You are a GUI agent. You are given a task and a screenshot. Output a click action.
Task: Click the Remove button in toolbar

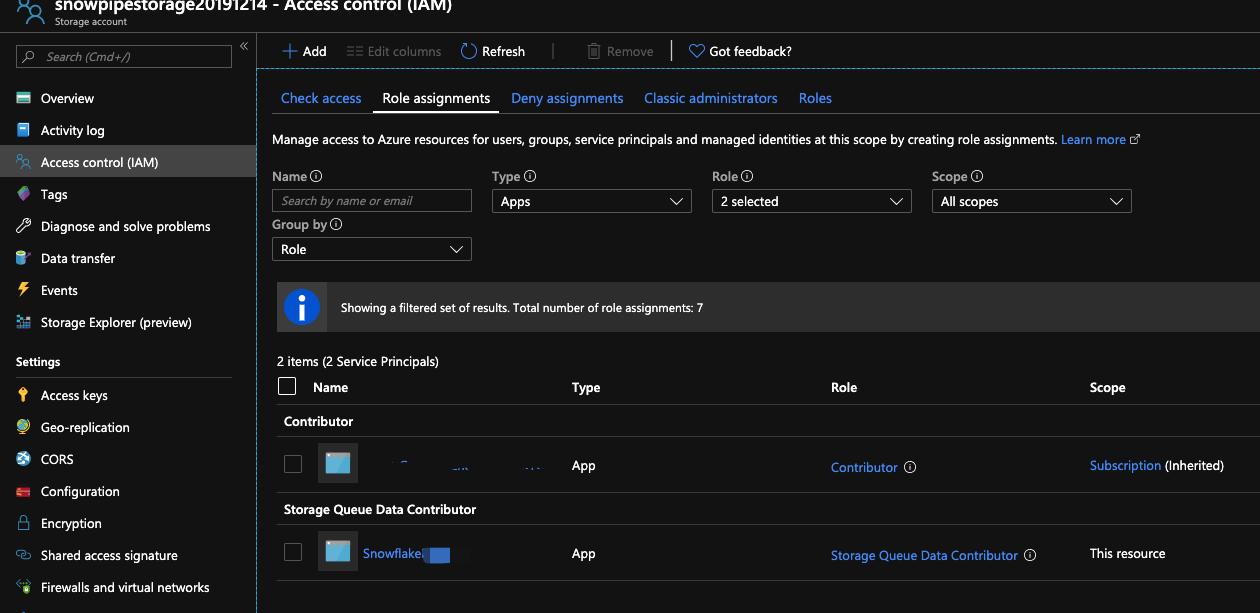620,51
